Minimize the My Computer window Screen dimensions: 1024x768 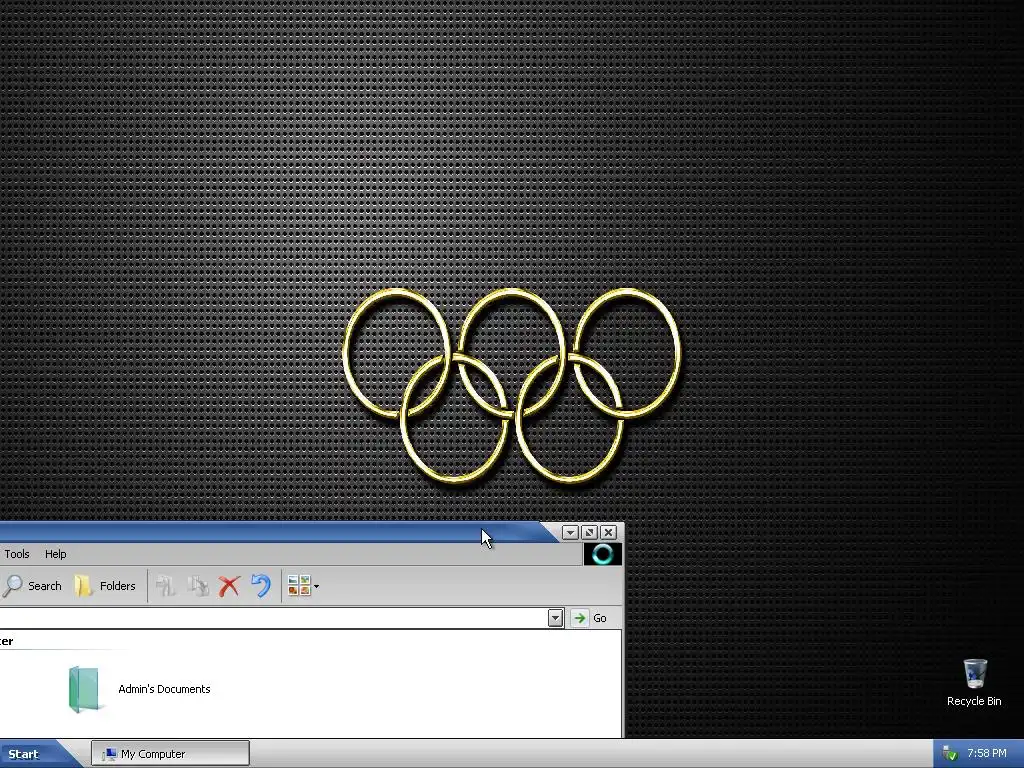click(x=570, y=532)
